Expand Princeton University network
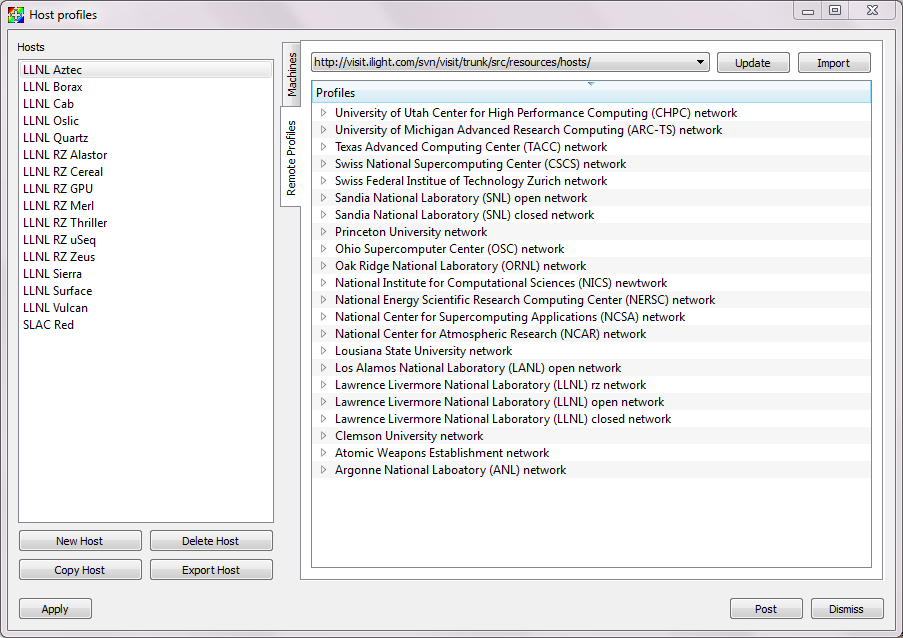Image resolution: width=903 pixels, height=638 pixels. pos(324,231)
